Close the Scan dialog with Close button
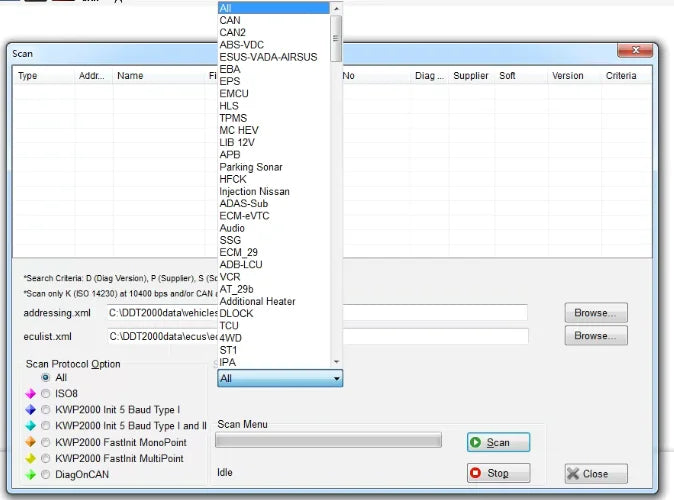 (x=596, y=474)
